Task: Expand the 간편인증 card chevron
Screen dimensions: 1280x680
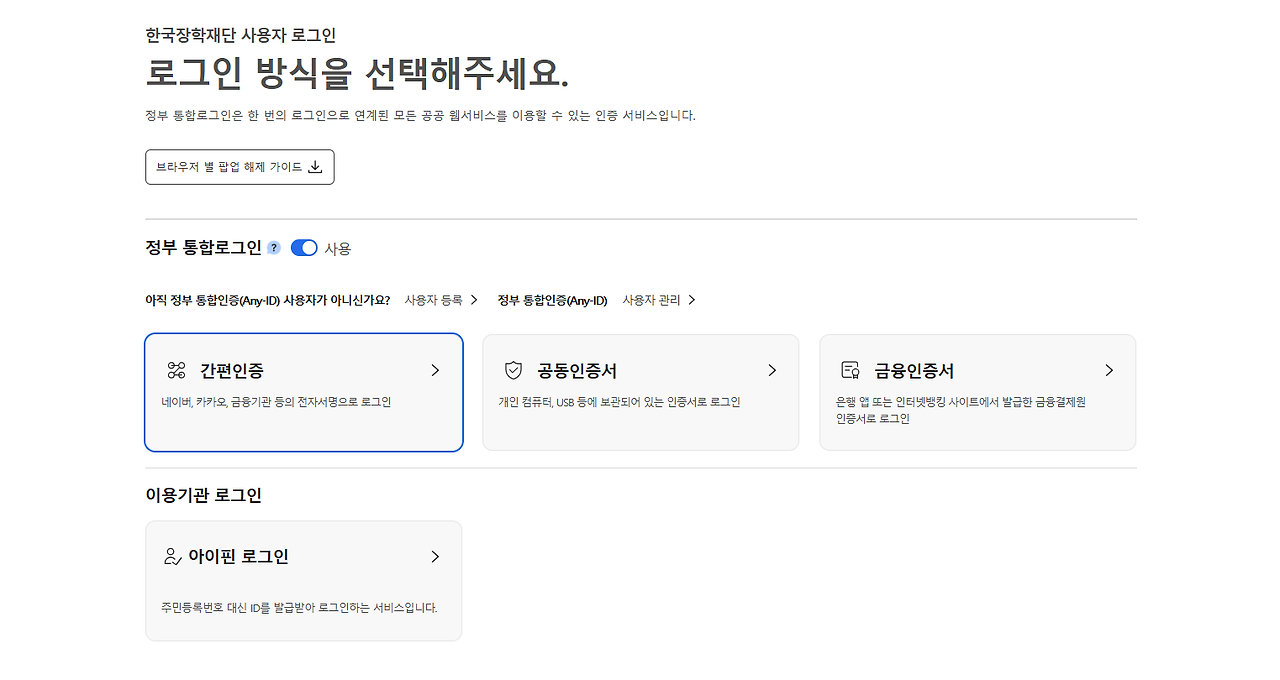Action: pyautogui.click(x=435, y=370)
